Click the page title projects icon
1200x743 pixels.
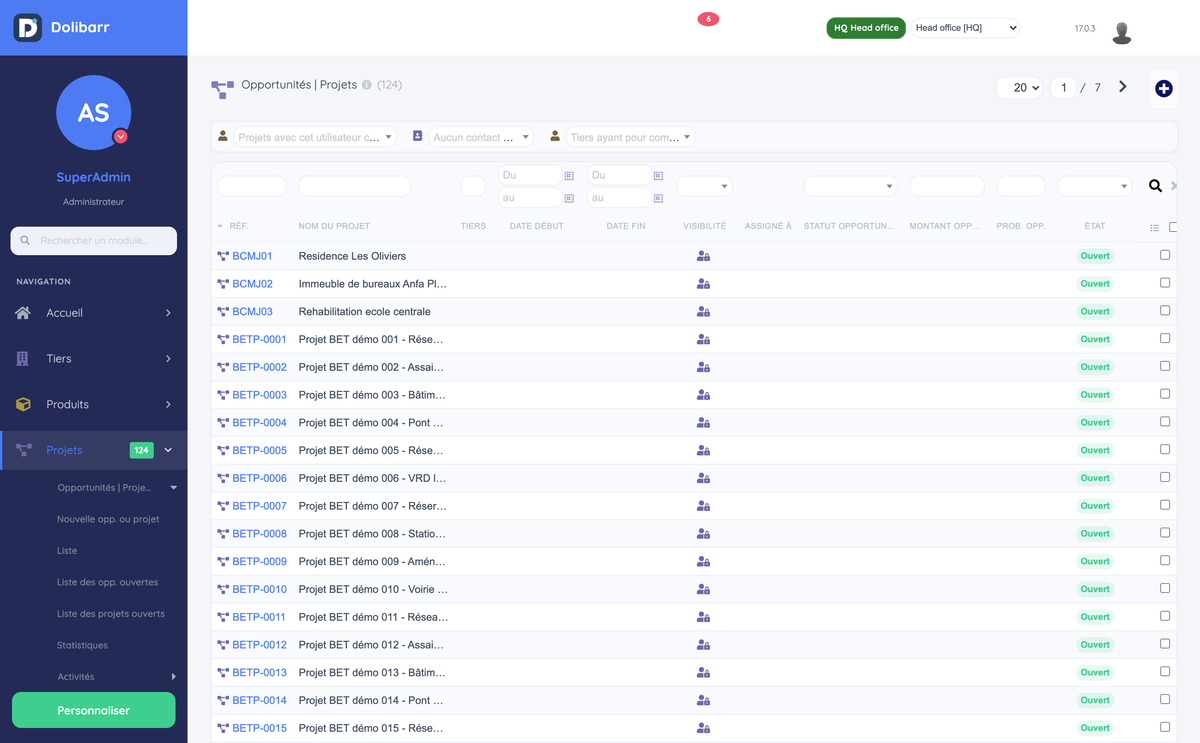(x=222, y=89)
